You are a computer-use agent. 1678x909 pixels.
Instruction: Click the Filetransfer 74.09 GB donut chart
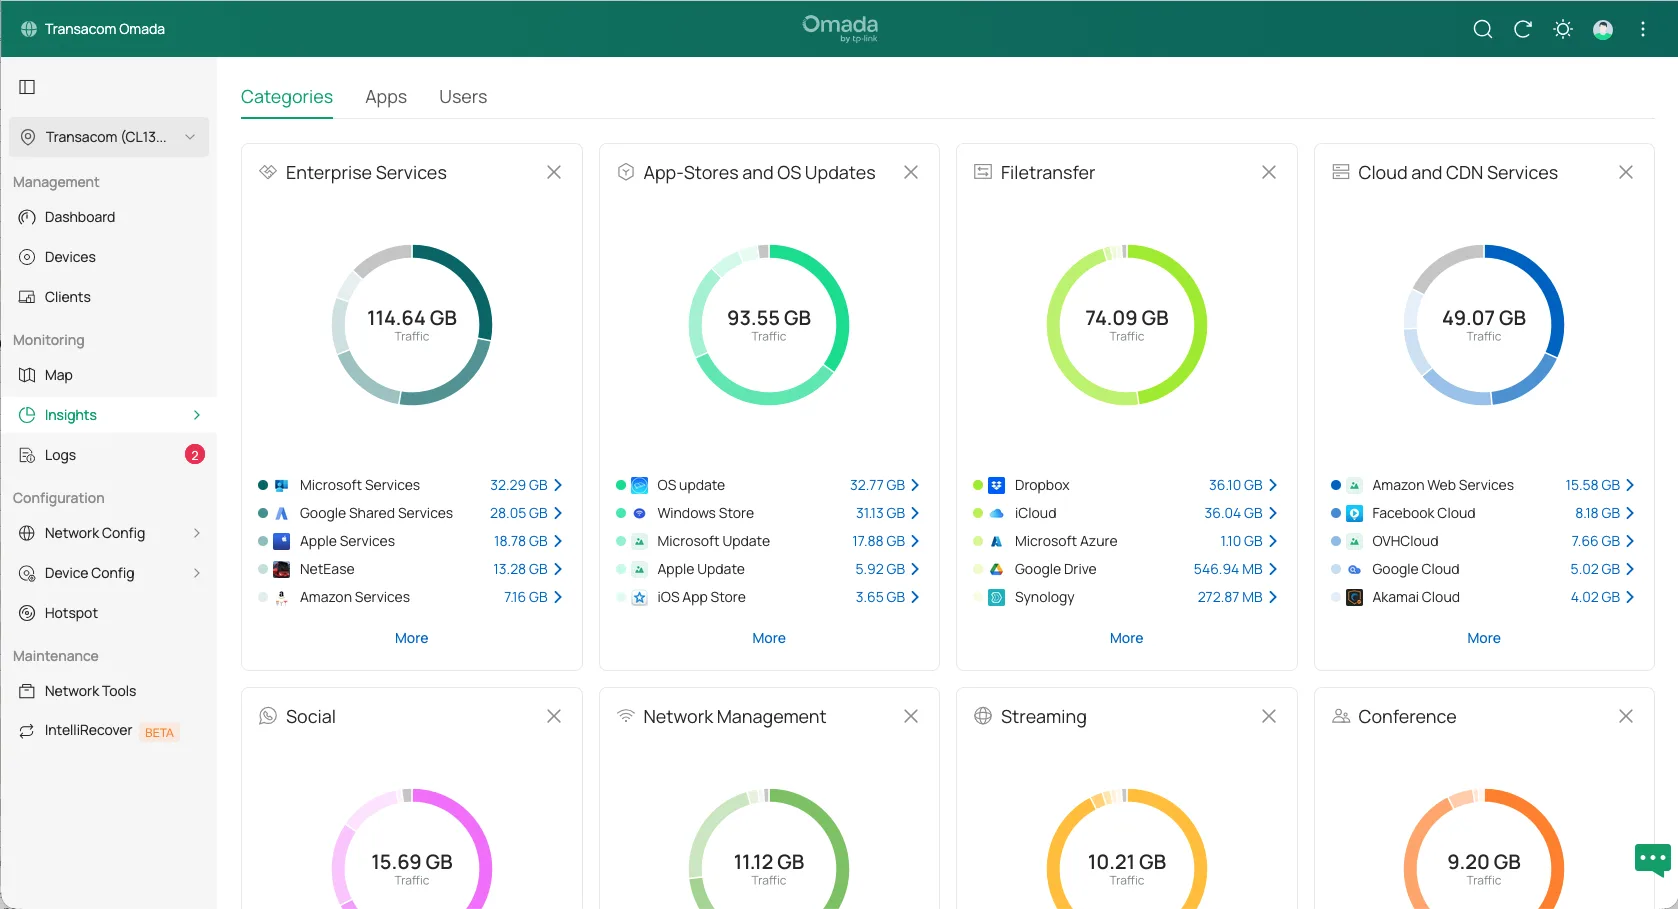1126,325
